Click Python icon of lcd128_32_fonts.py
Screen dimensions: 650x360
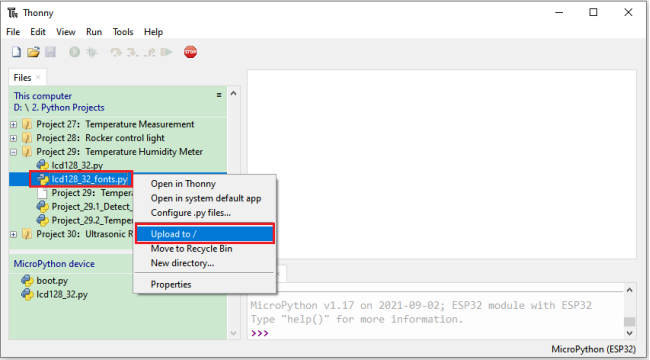click(x=42, y=179)
